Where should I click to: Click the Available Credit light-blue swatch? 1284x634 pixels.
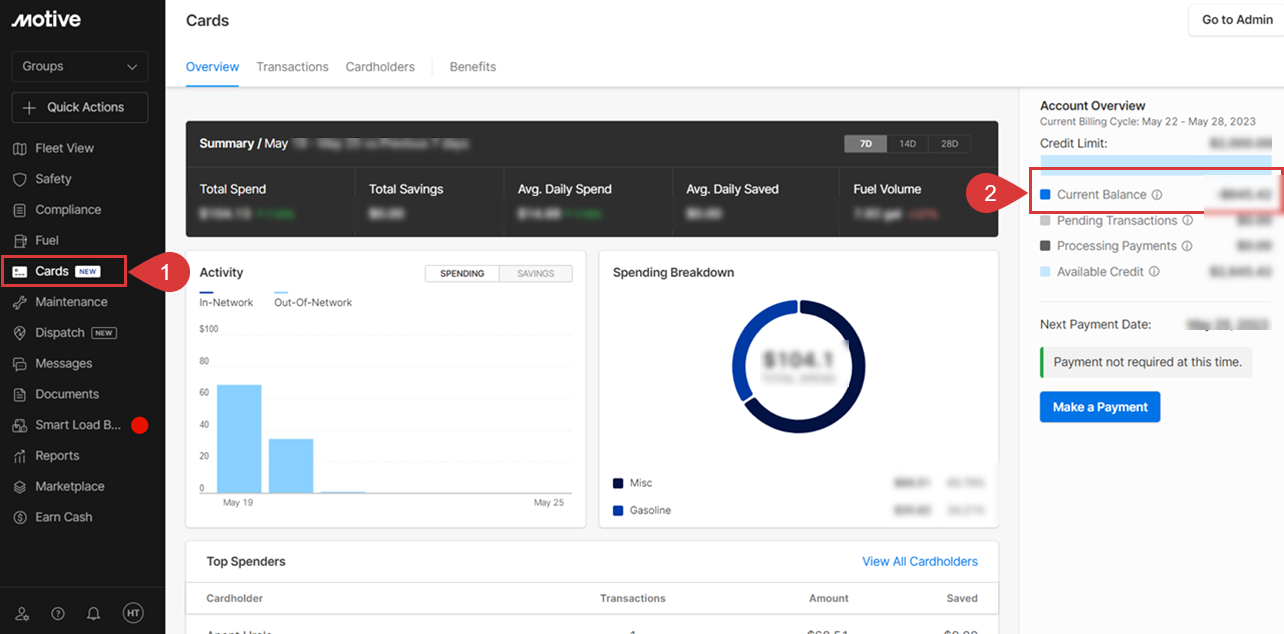(1045, 272)
